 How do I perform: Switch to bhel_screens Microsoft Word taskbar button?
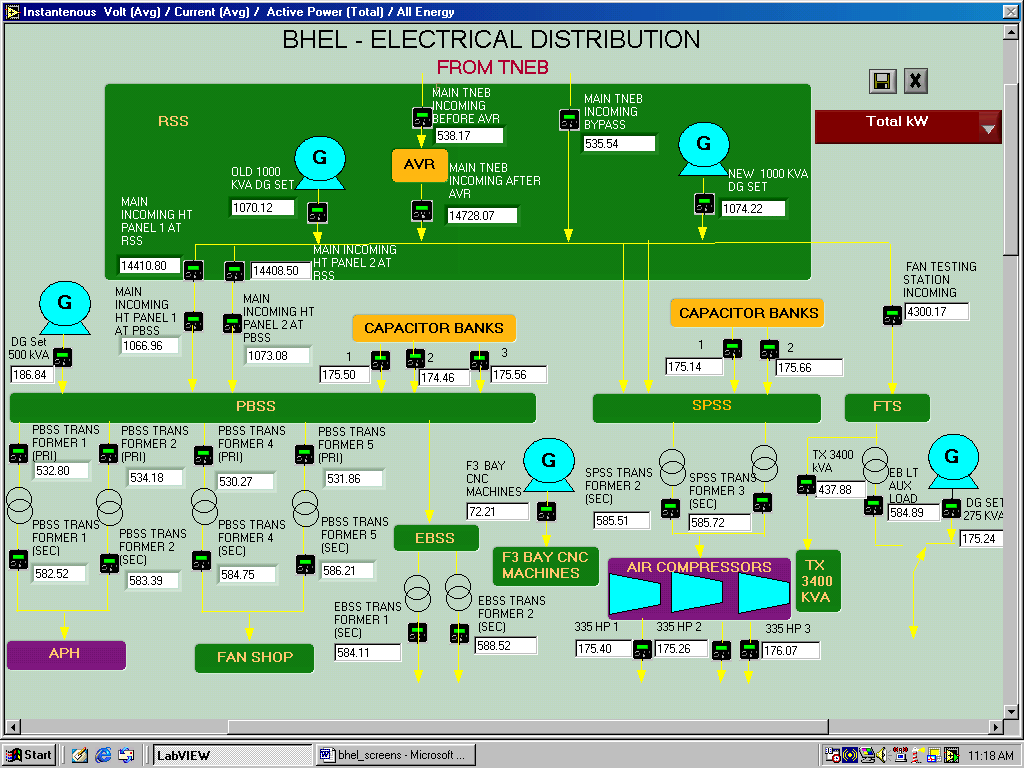click(x=396, y=755)
